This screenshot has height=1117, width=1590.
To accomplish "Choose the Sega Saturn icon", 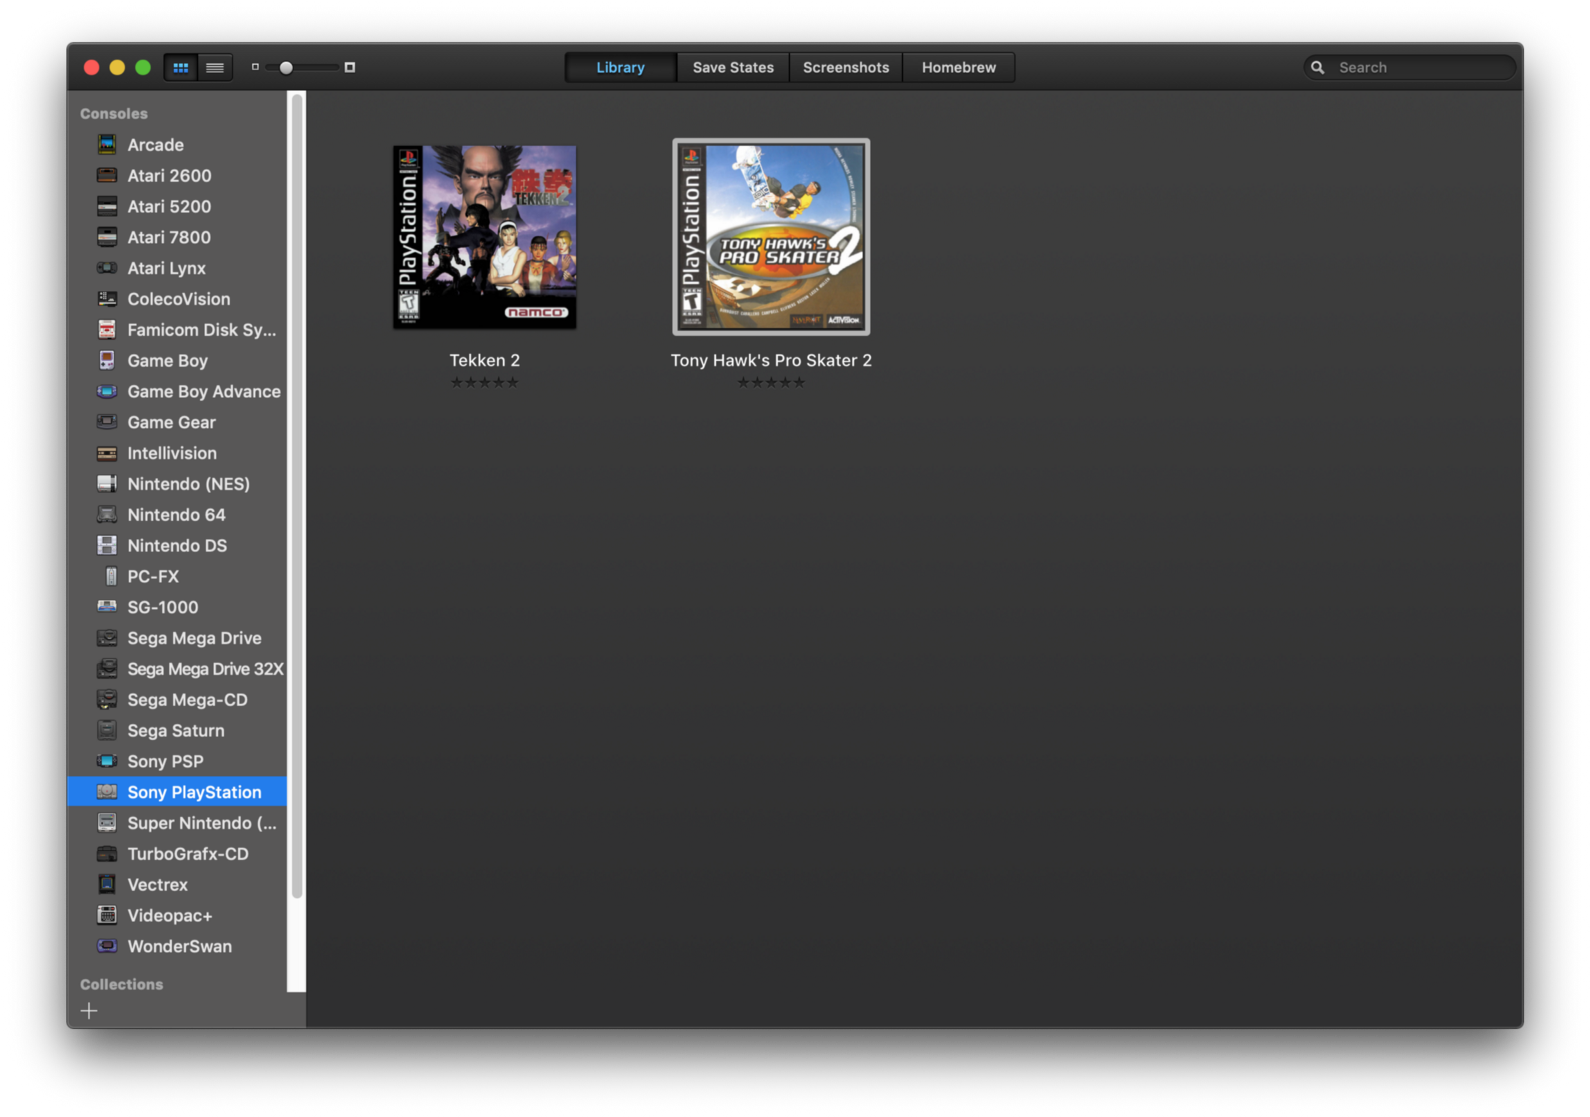I will [x=107, y=731].
